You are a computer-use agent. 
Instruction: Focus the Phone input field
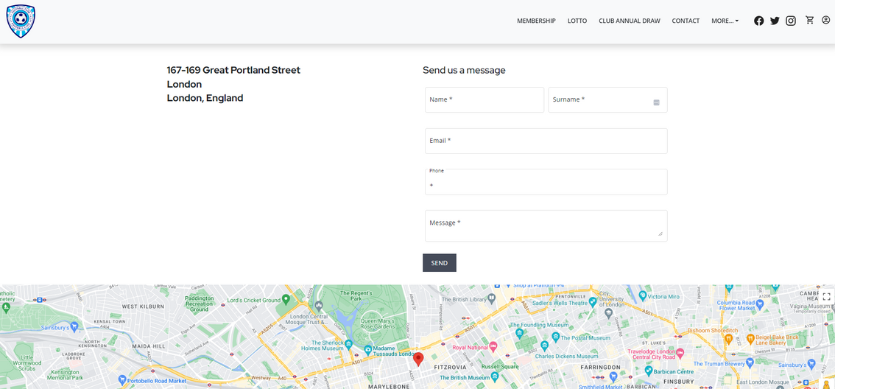pyautogui.click(x=546, y=182)
